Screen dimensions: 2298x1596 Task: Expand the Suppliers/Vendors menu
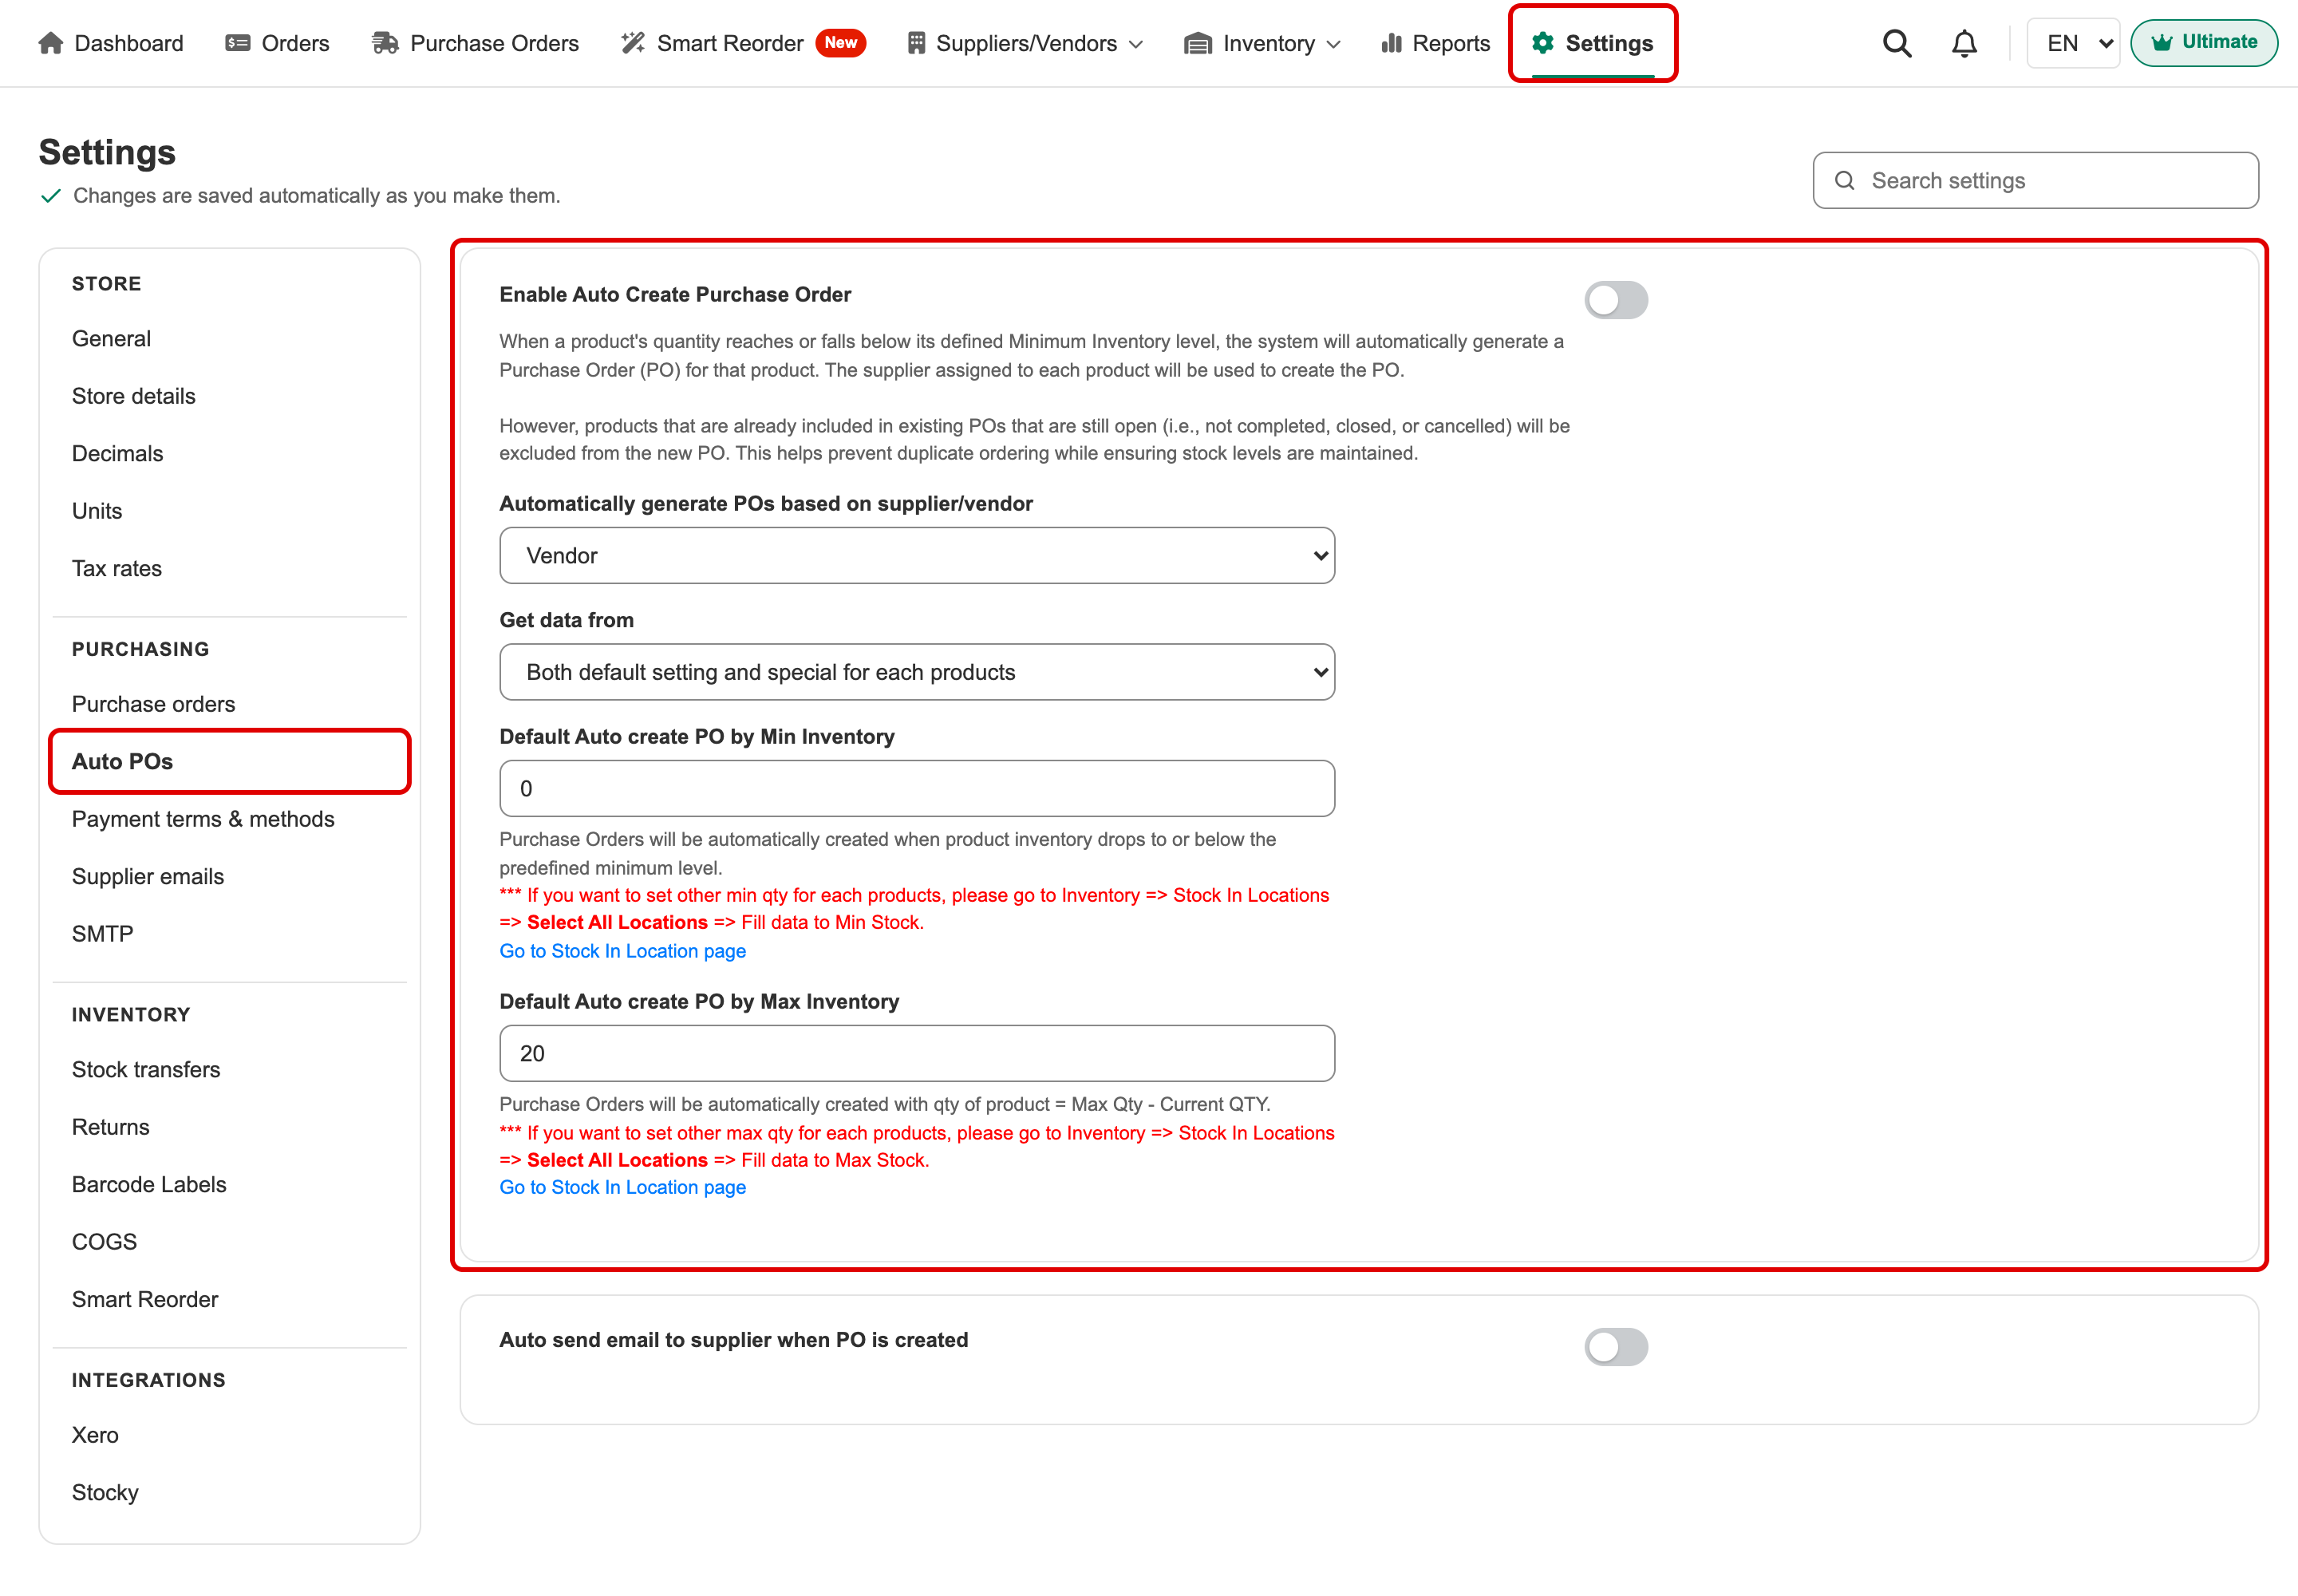pos(1025,43)
